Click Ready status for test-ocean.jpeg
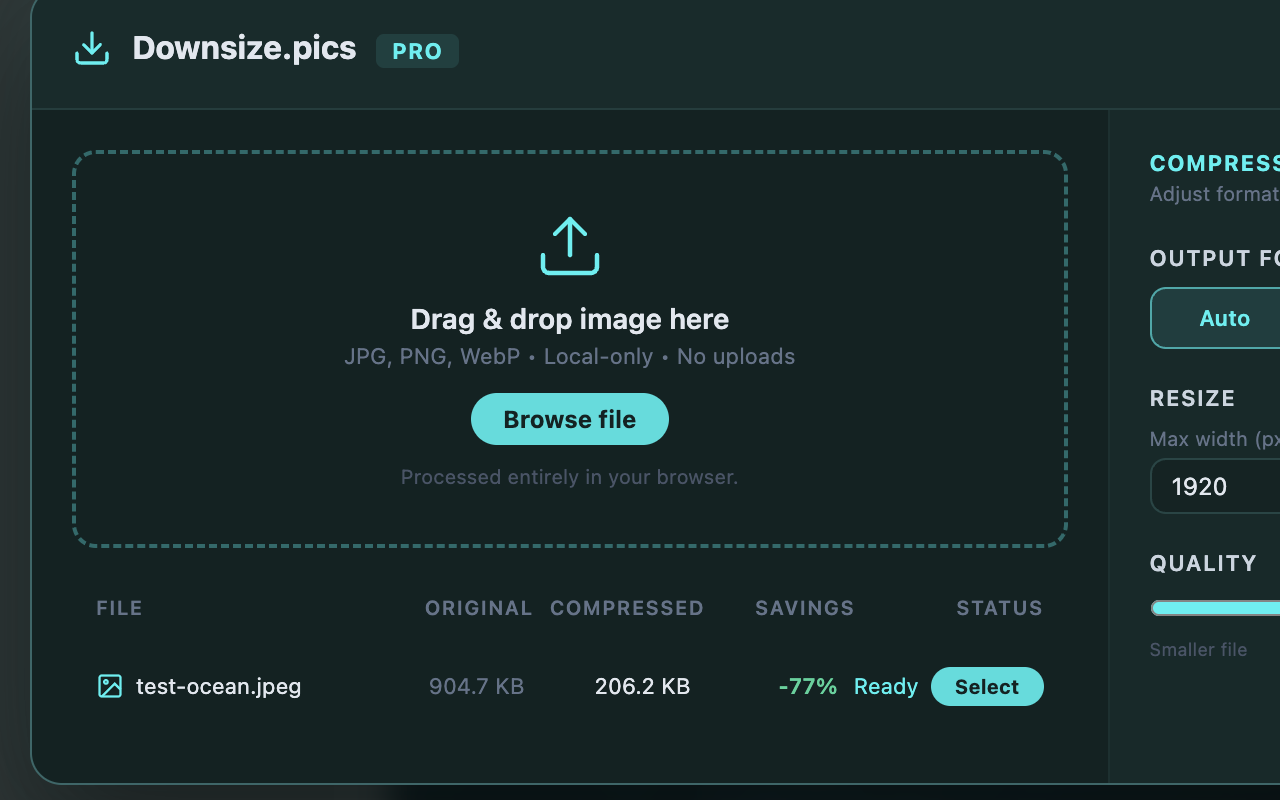This screenshot has height=800, width=1280. coord(885,686)
